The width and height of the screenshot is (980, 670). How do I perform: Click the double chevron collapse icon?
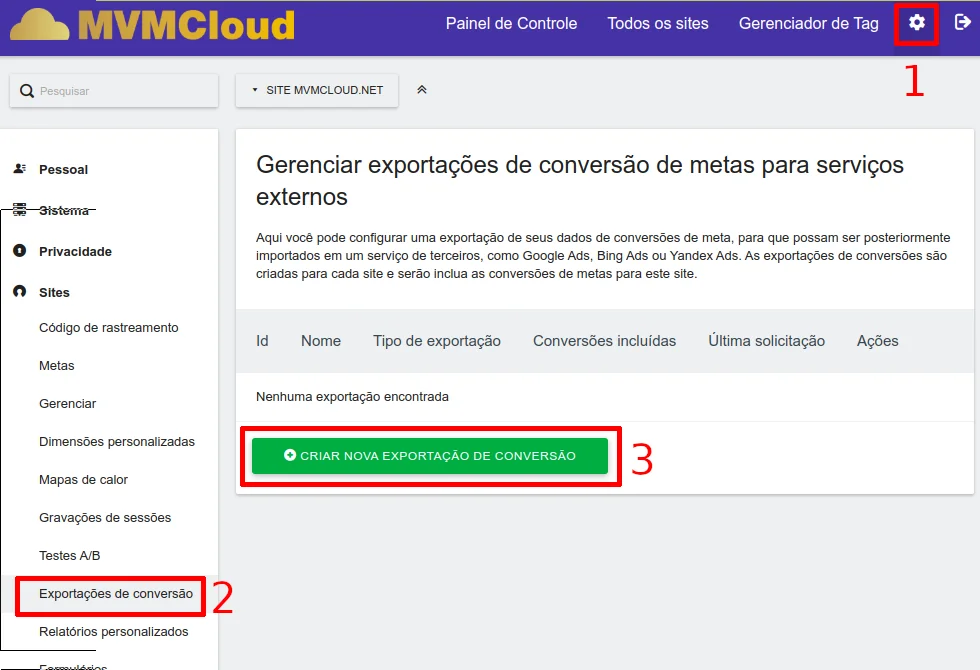click(x=422, y=90)
